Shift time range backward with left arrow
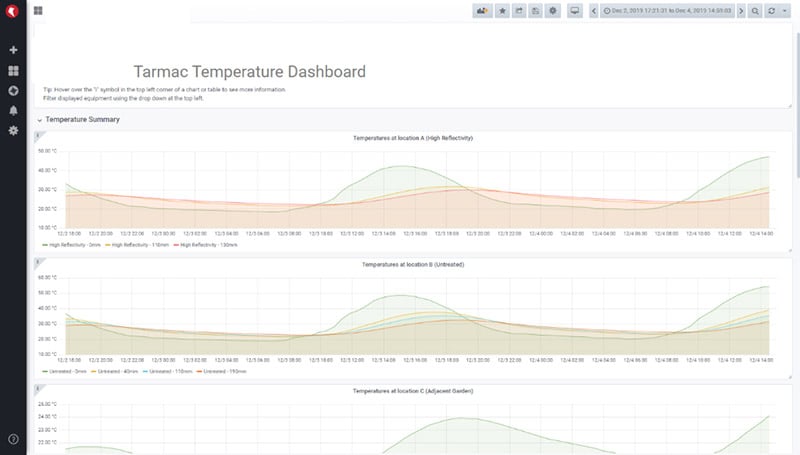 tap(595, 10)
